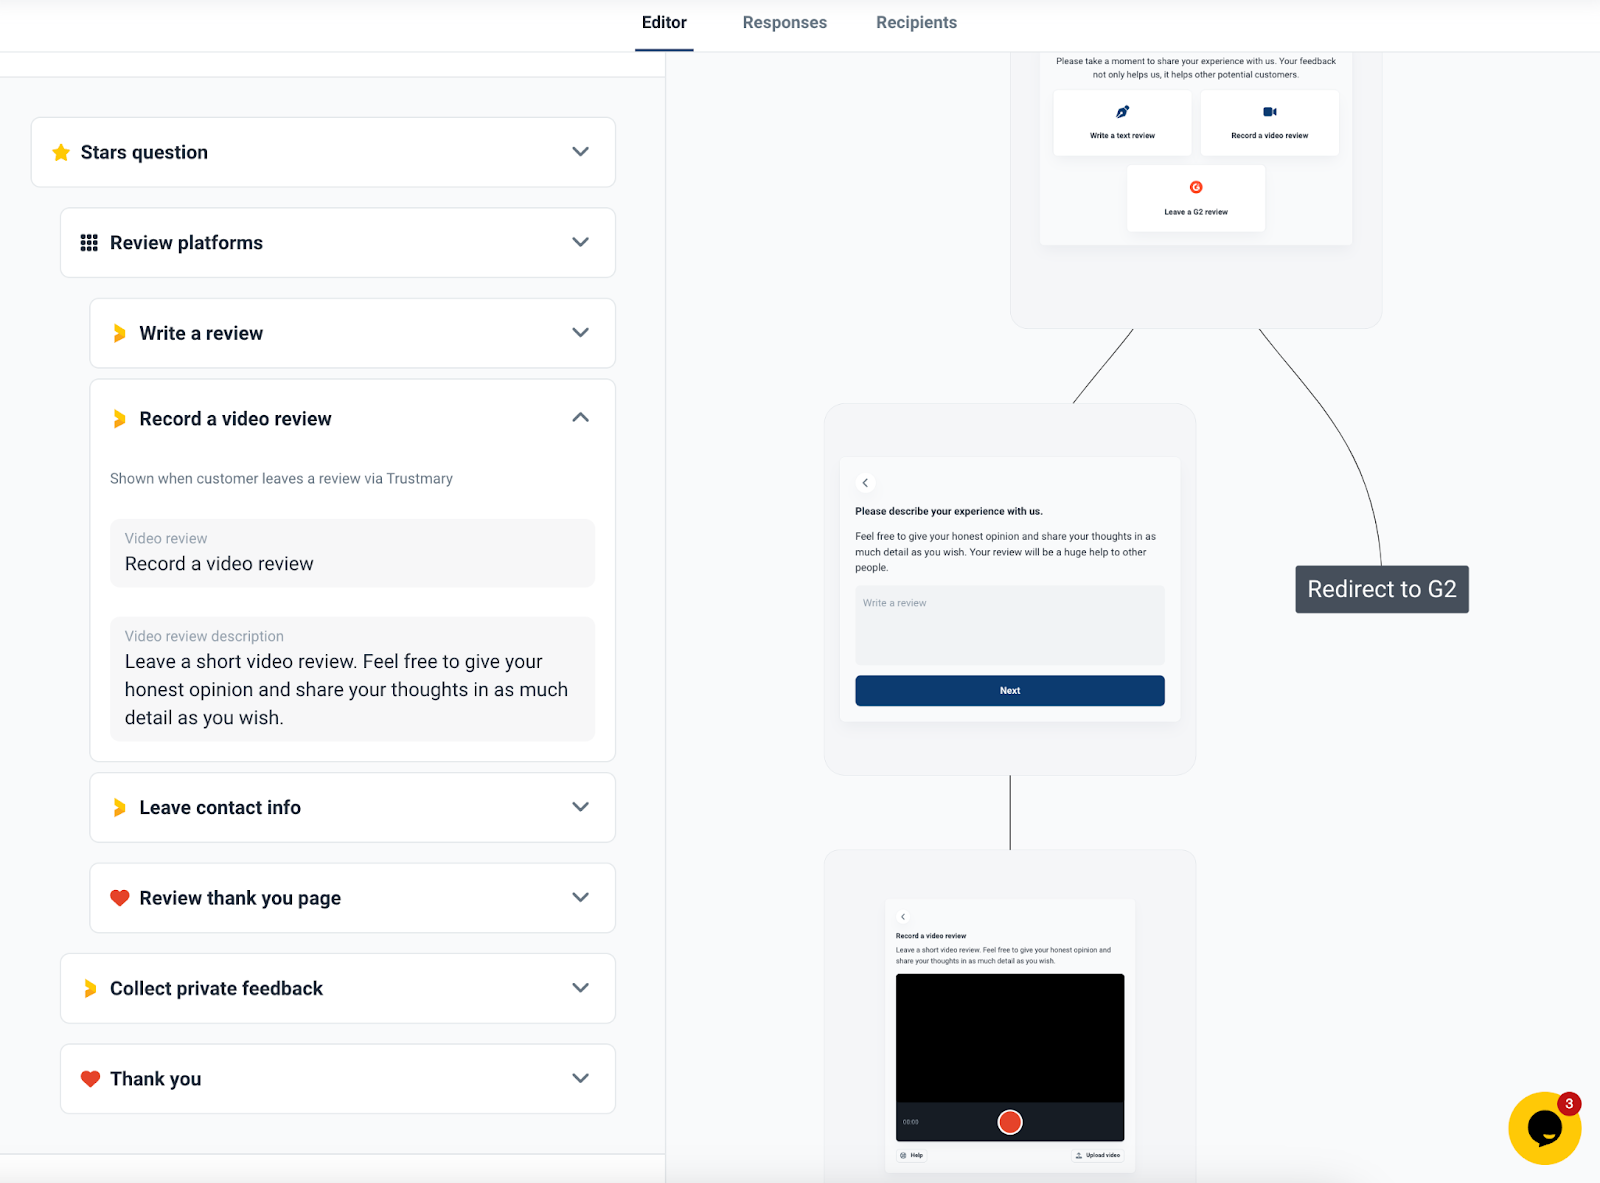Collapse the Record a video review section
The width and height of the screenshot is (1600, 1183).
coord(580,418)
